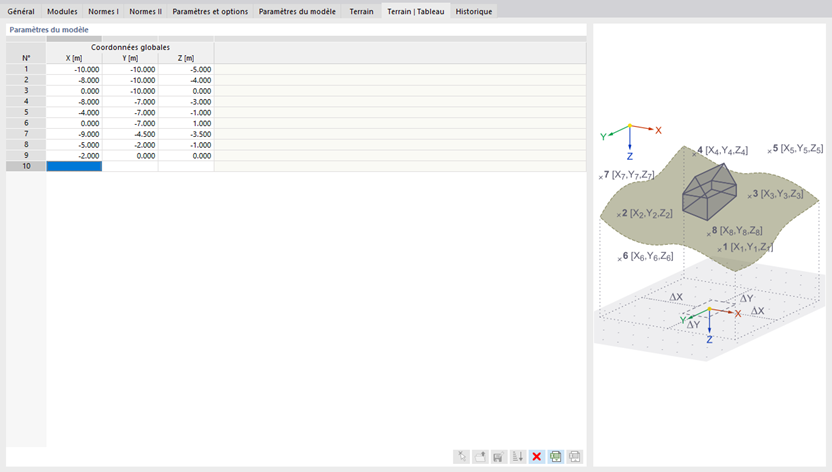Click X value -9.000 in row 7
Screen dimensions: 832x472
point(74,134)
